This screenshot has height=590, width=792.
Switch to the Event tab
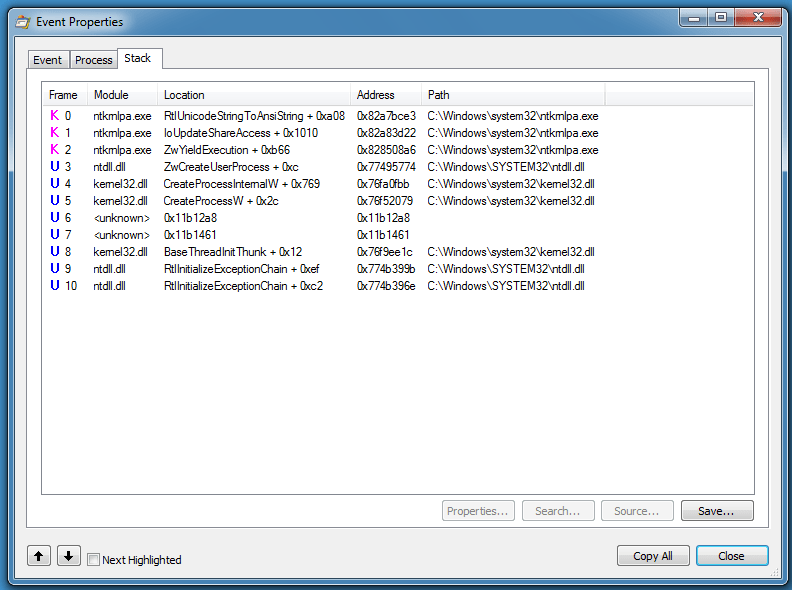pos(48,60)
